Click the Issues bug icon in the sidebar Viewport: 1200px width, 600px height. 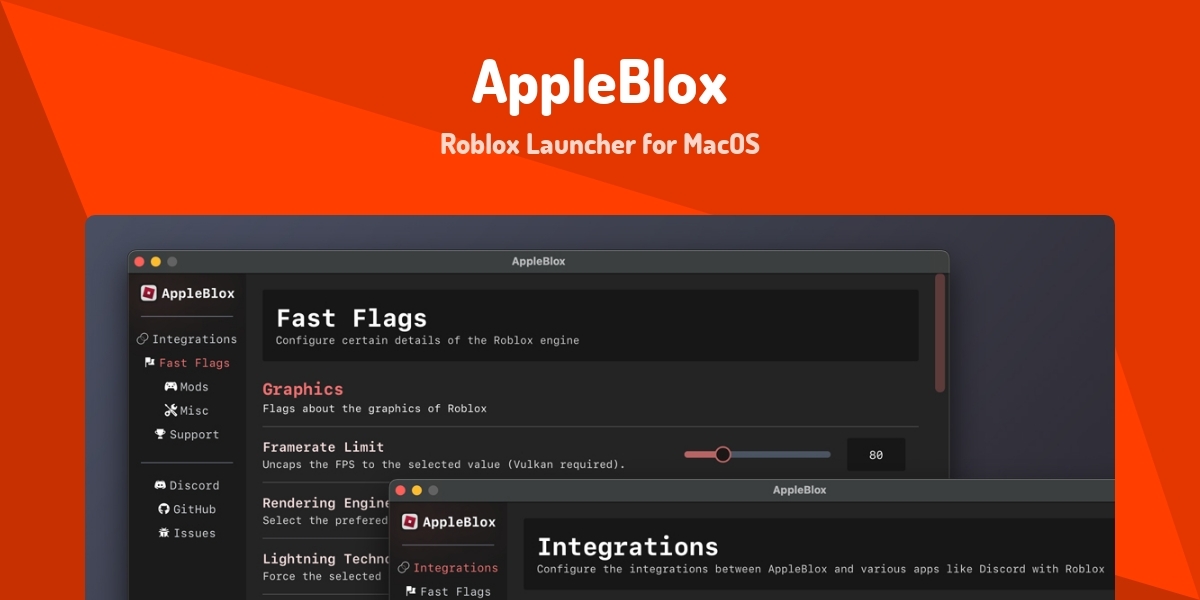pos(164,533)
